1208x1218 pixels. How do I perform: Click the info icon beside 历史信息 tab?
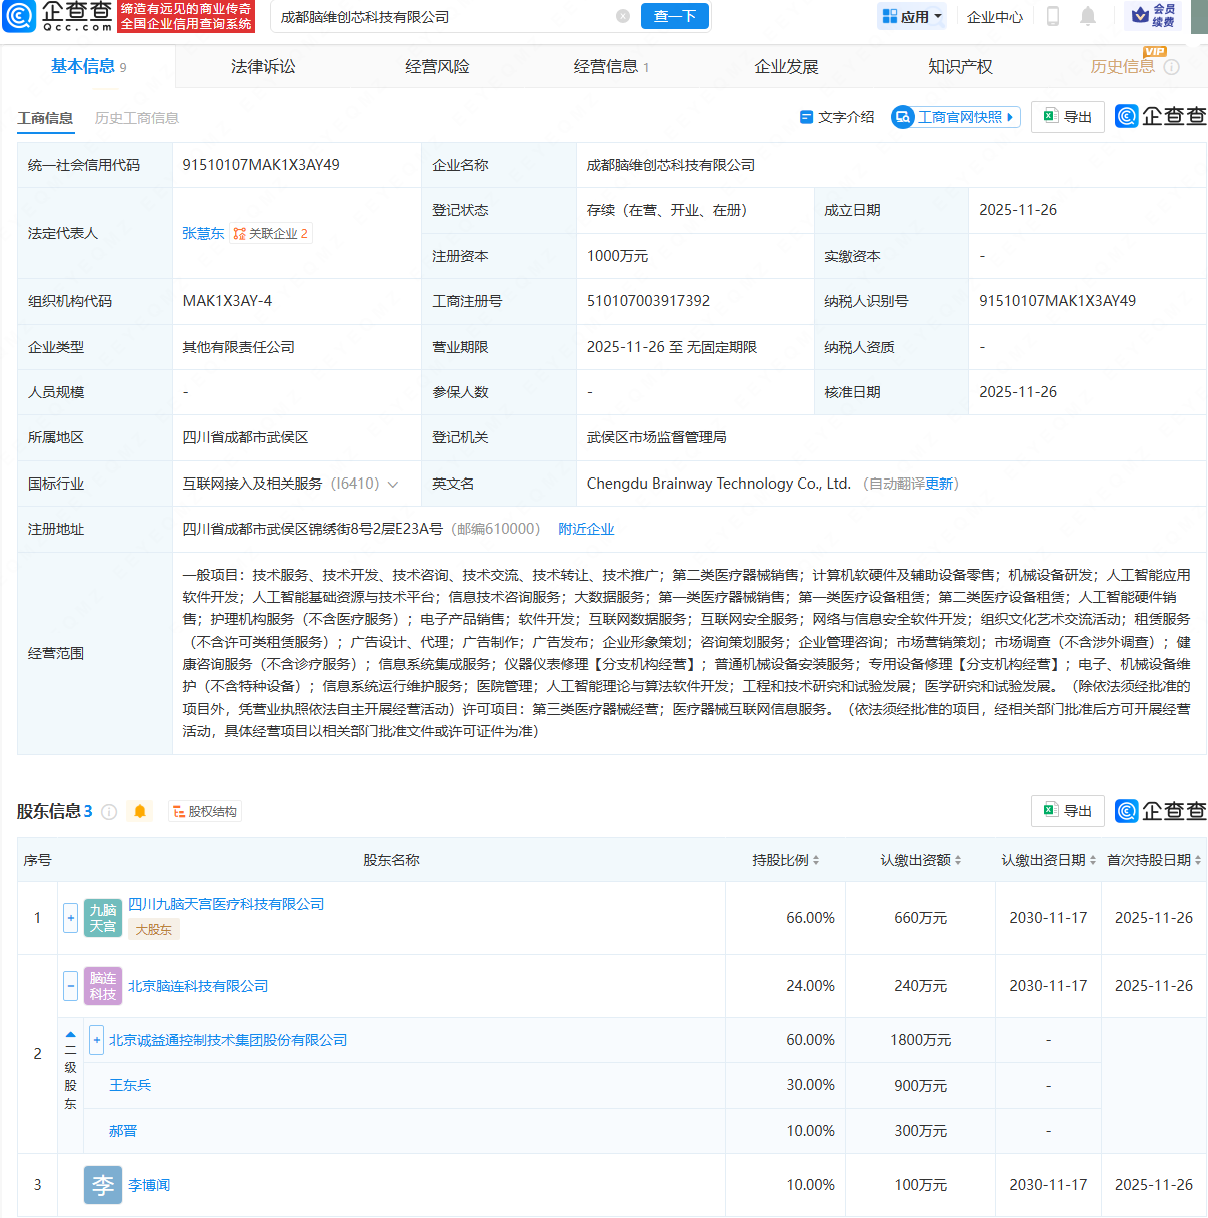(x=1172, y=67)
